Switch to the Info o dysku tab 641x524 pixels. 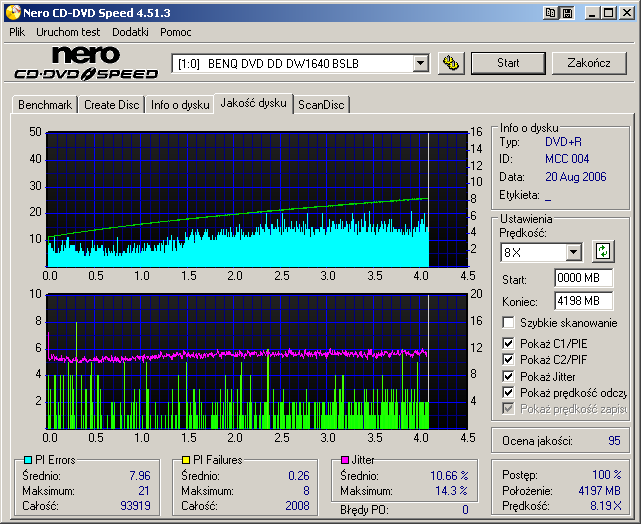[x=180, y=105]
